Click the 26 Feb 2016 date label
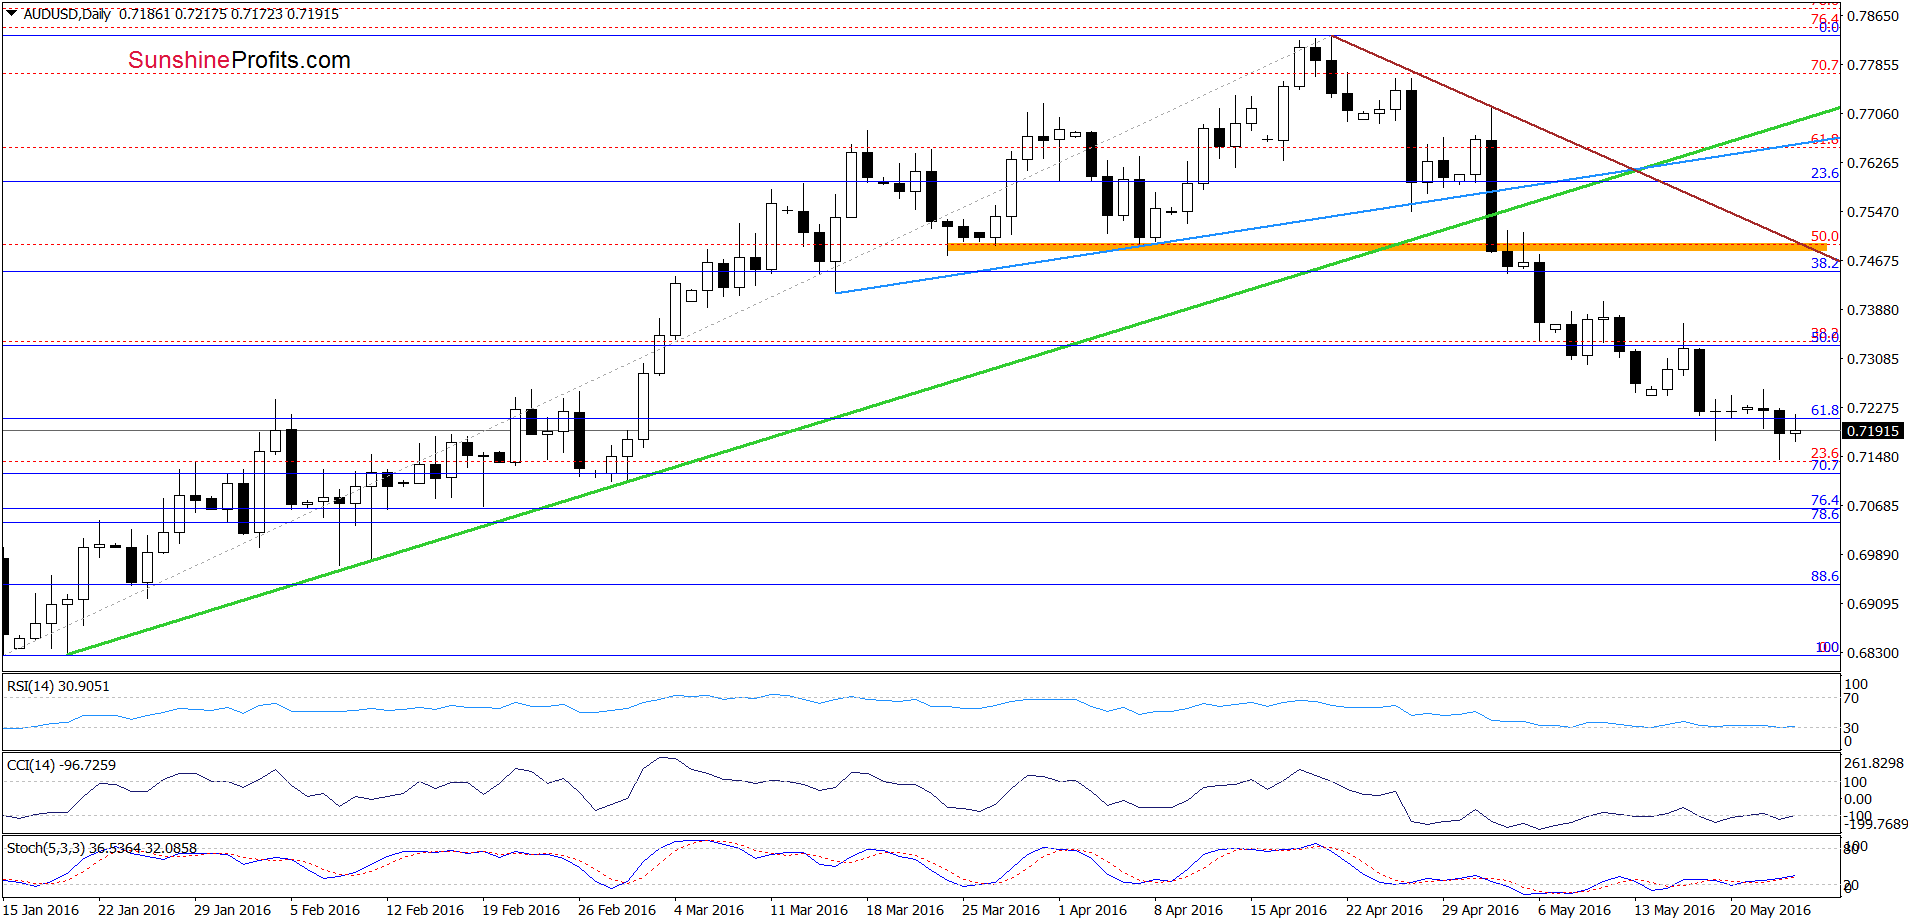The height and width of the screenshot is (924, 1908). point(617,910)
